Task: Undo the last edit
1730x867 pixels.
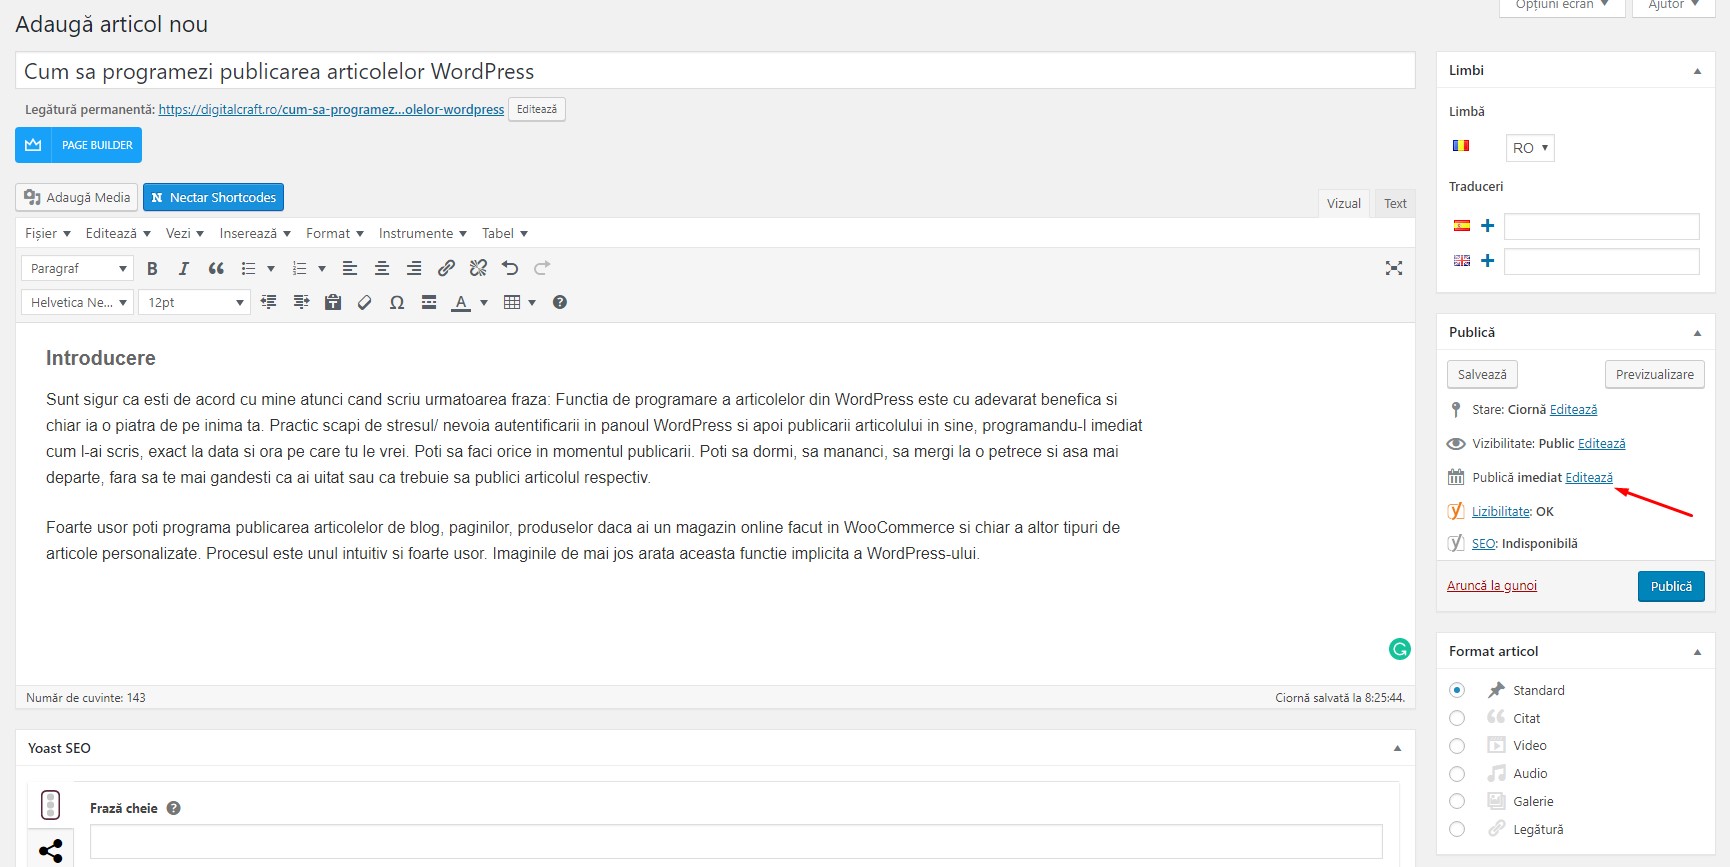Action: click(510, 268)
